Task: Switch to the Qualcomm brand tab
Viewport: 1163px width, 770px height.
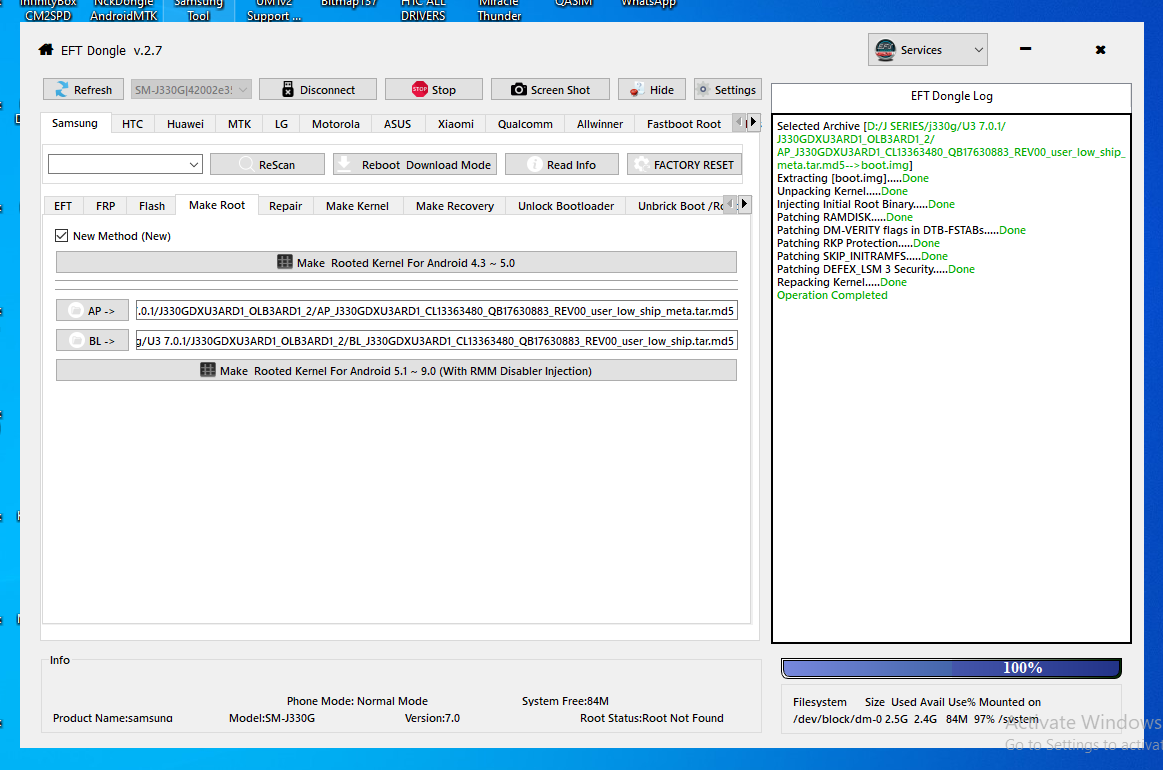Action: tap(525, 124)
